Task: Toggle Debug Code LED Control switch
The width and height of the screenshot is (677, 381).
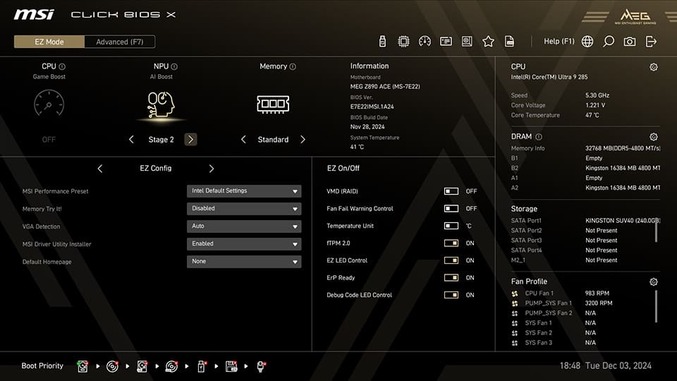Action: [451, 295]
